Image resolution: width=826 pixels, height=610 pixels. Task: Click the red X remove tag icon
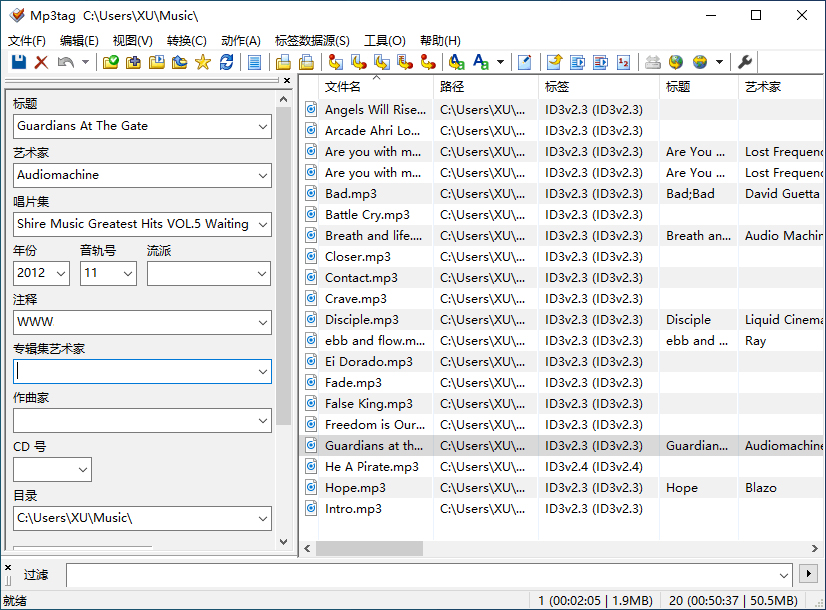pos(41,62)
